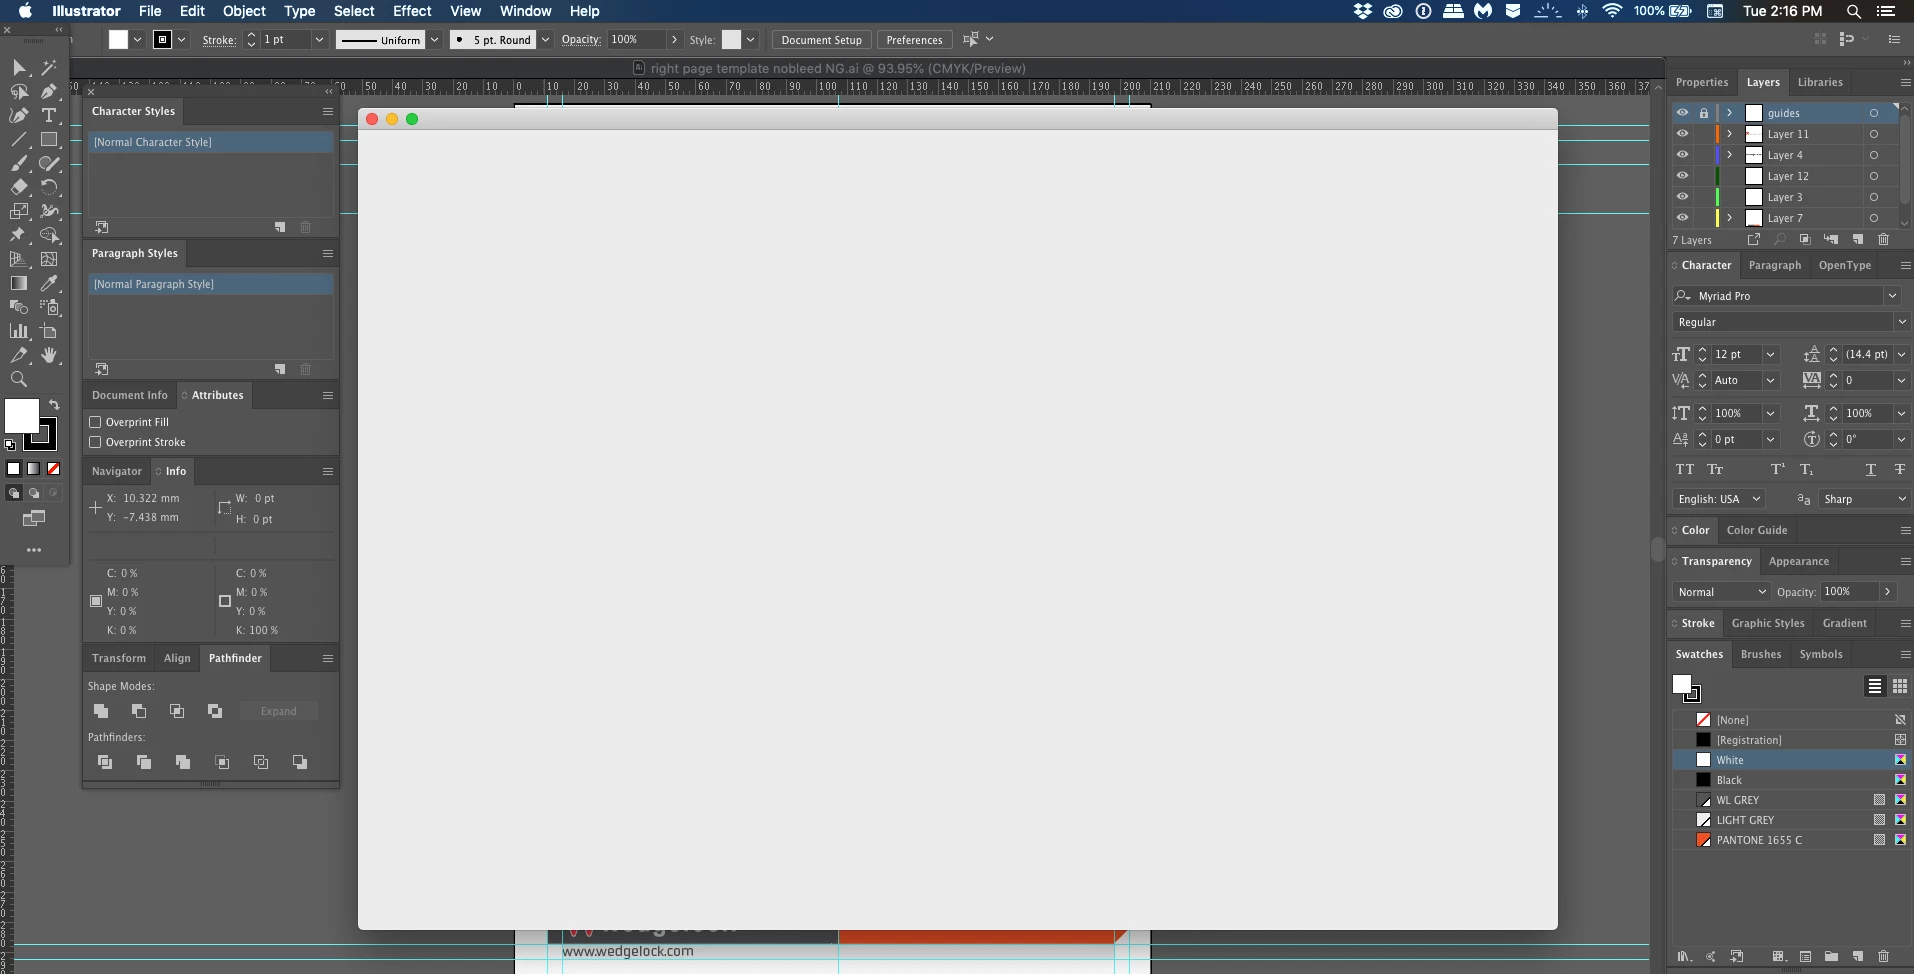Viewport: 1914px width, 974px height.
Task: Select the Eyedropper tool
Action: tap(49, 283)
